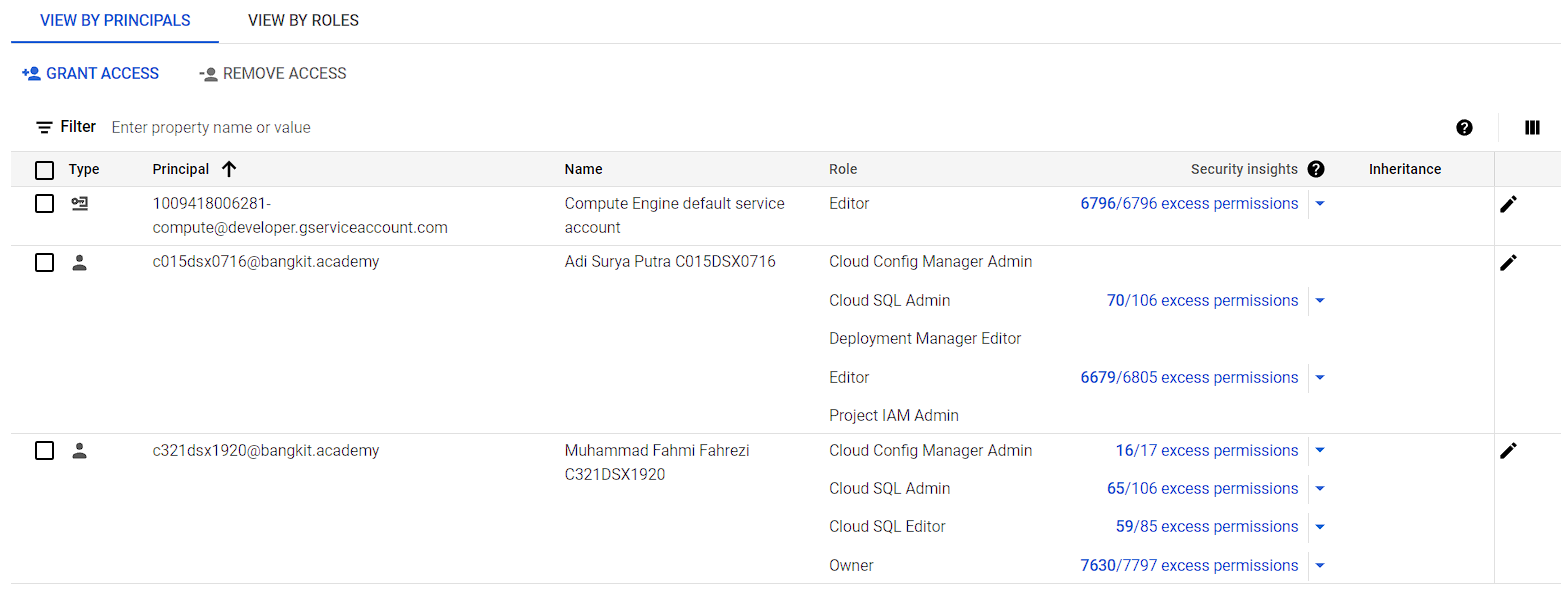The width and height of the screenshot is (1561, 611).
Task: Click the Grant Access button
Action: (90, 73)
